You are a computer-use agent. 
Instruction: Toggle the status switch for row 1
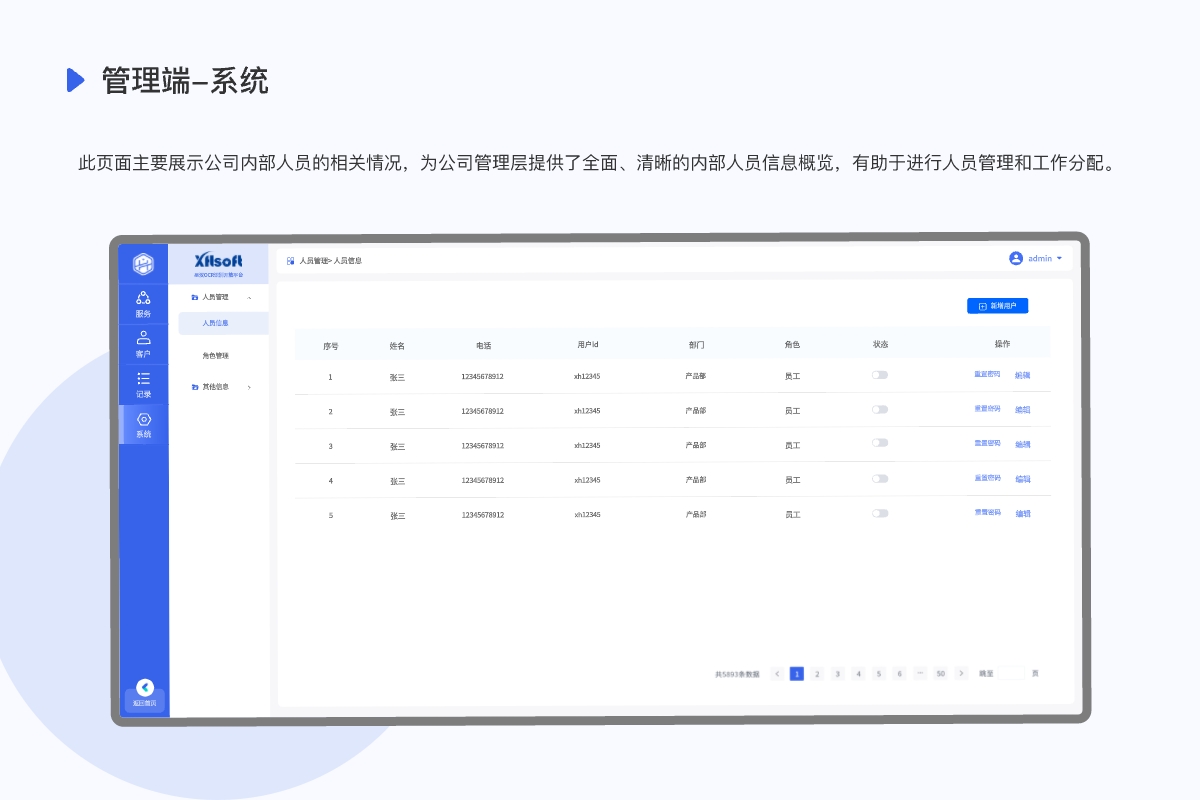click(x=879, y=375)
